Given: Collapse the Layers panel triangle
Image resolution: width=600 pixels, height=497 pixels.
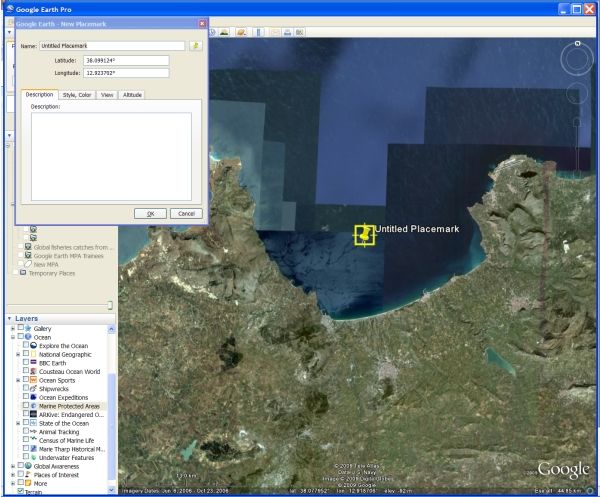Looking at the screenshot, I should click(x=10, y=318).
